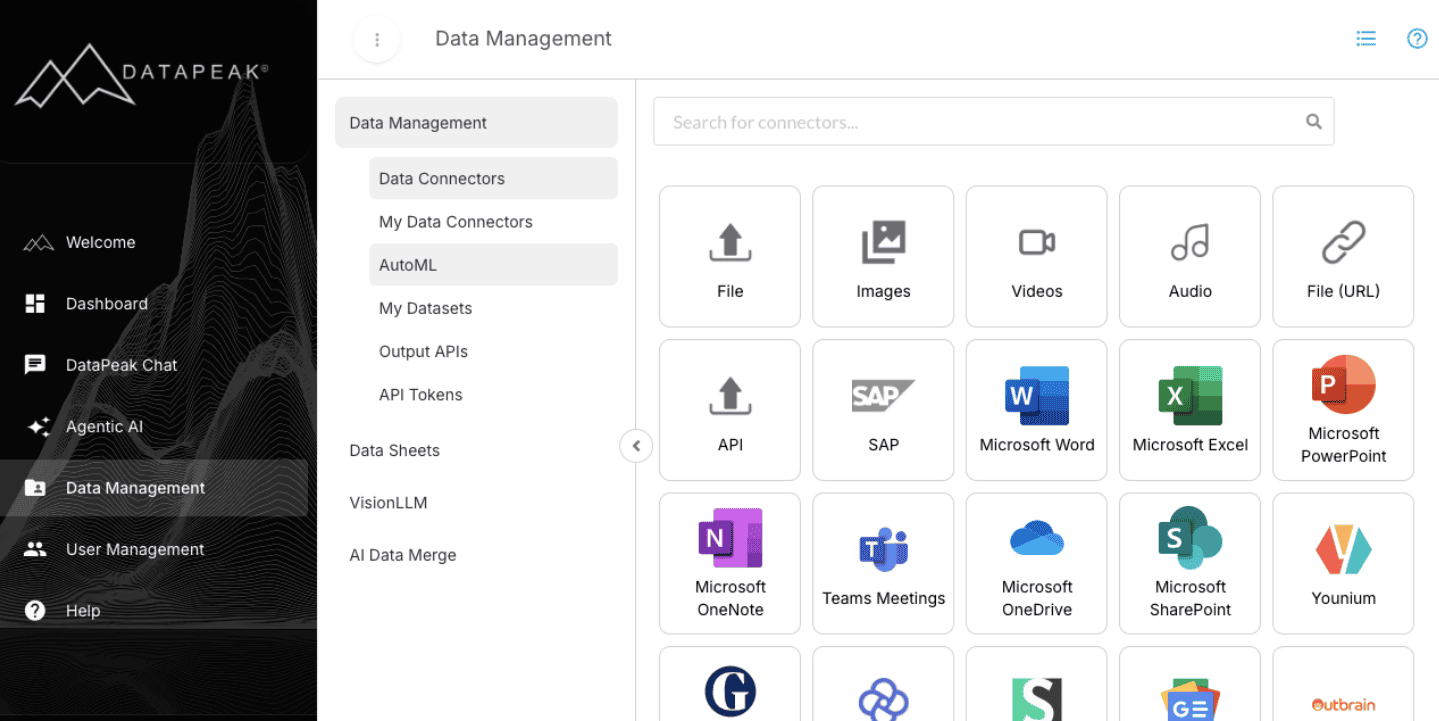Select the Younium connector
Screen dimensions: 1439x721
(x=1343, y=563)
